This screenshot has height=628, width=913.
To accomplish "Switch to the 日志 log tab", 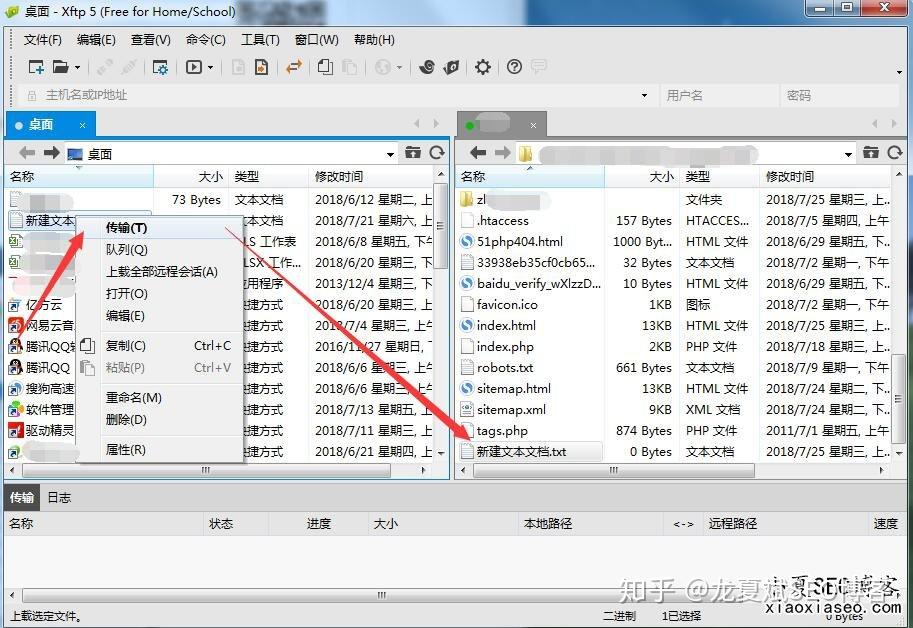I will (59, 498).
